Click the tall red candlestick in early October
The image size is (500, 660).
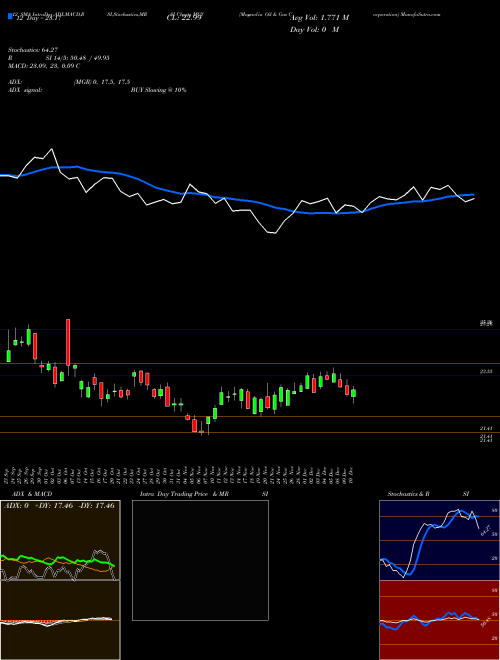tap(68, 342)
